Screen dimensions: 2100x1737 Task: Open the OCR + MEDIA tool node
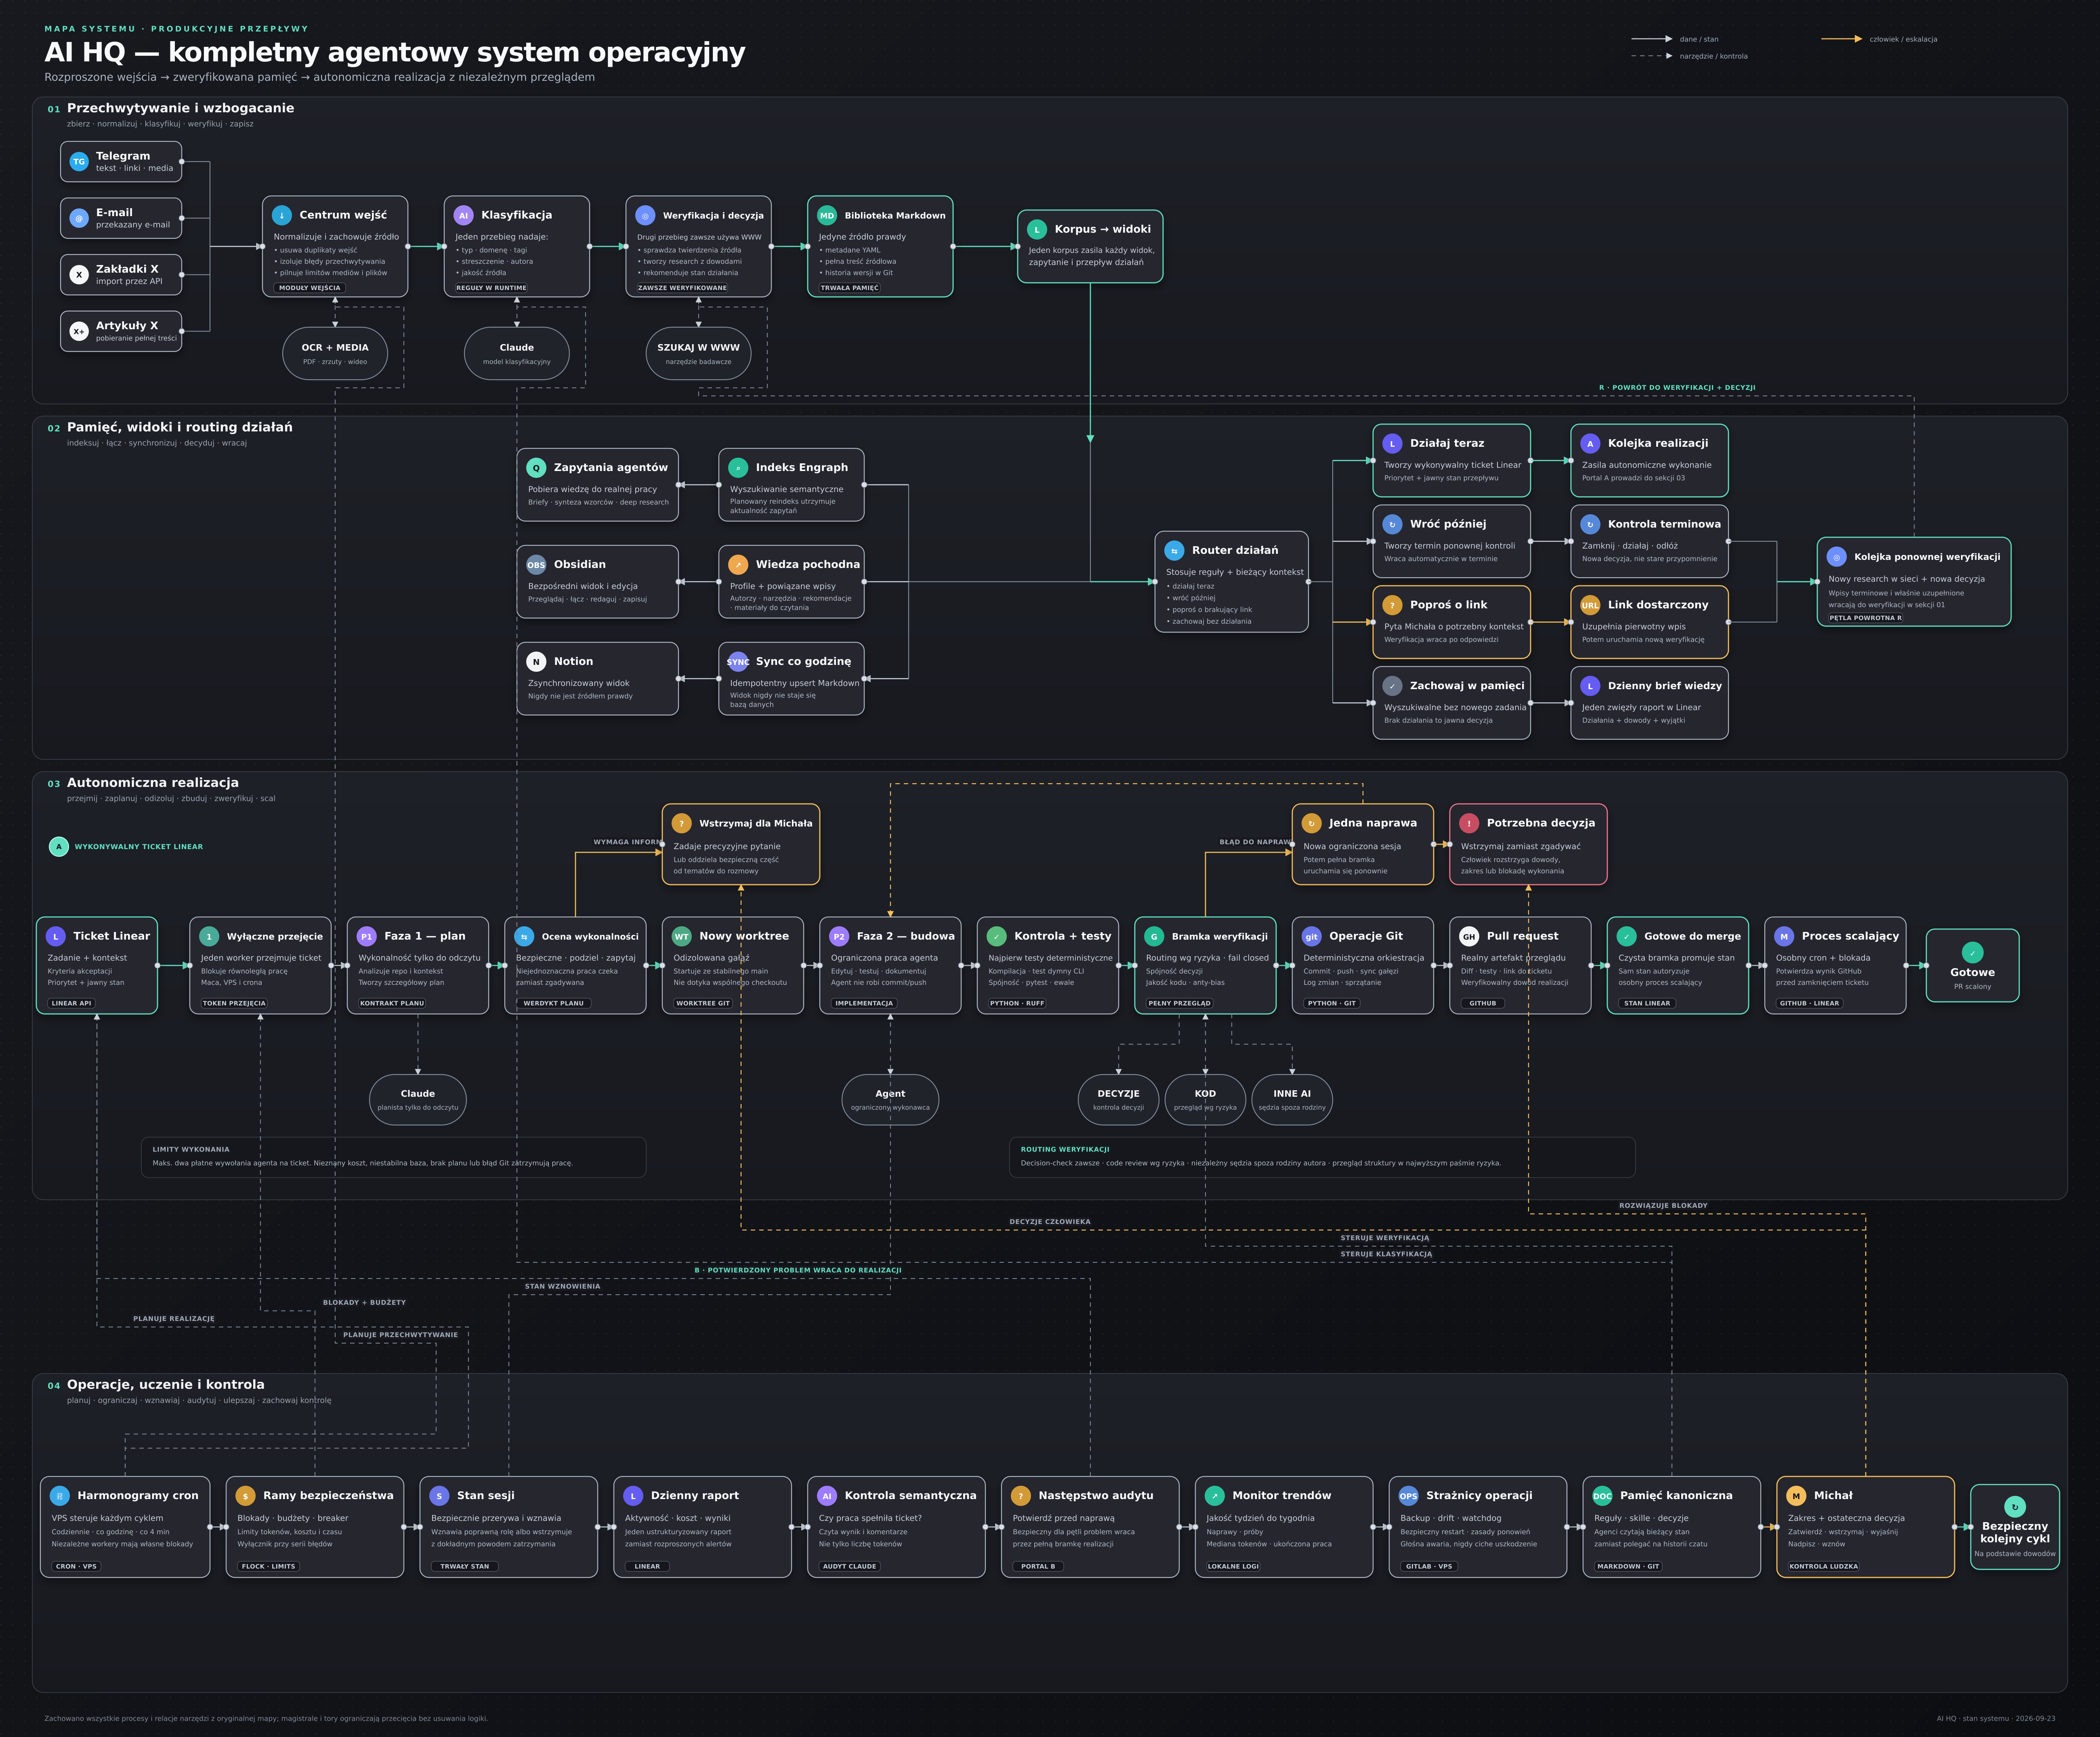click(335, 353)
